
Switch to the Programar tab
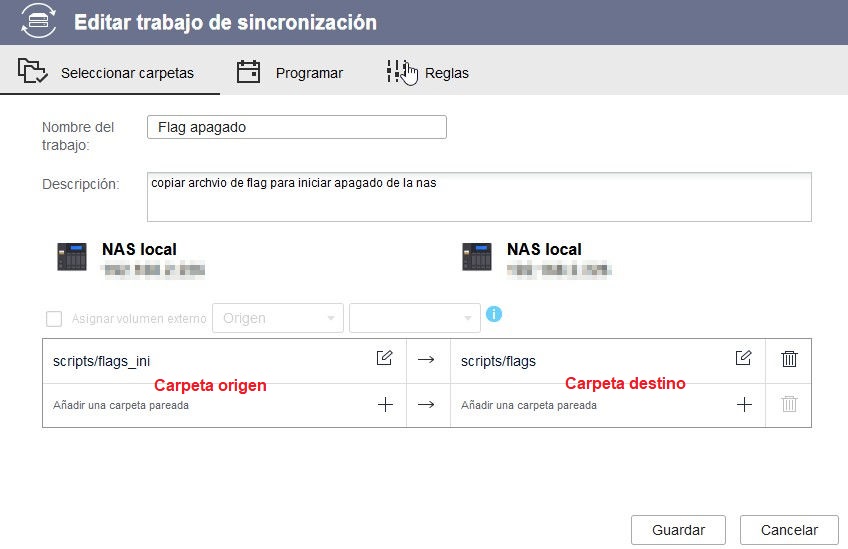[290, 72]
